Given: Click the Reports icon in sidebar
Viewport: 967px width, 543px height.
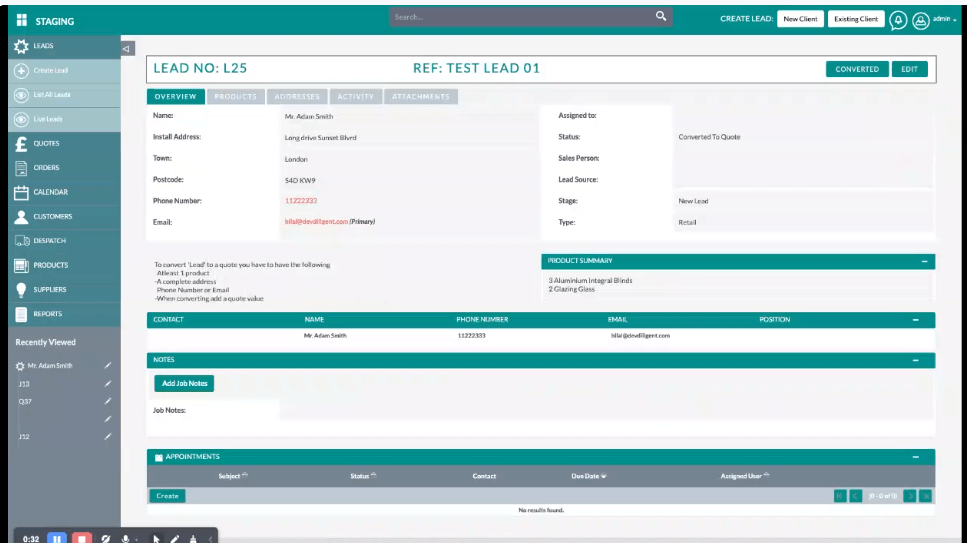Looking at the screenshot, I should pos(21,314).
